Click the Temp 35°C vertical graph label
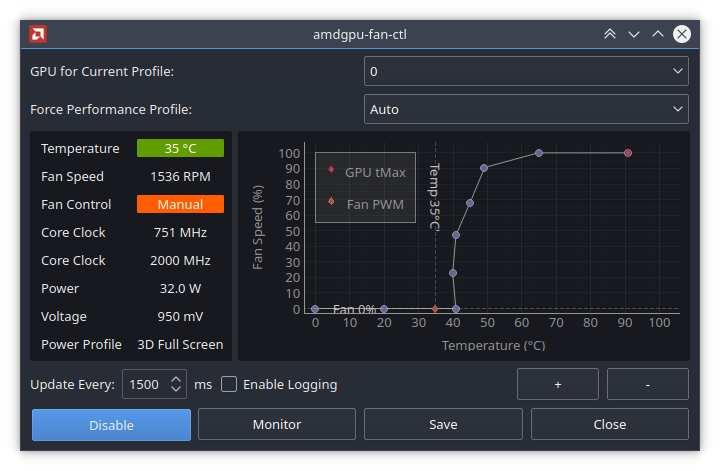Image resolution: width=720 pixels, height=471 pixels. point(435,196)
